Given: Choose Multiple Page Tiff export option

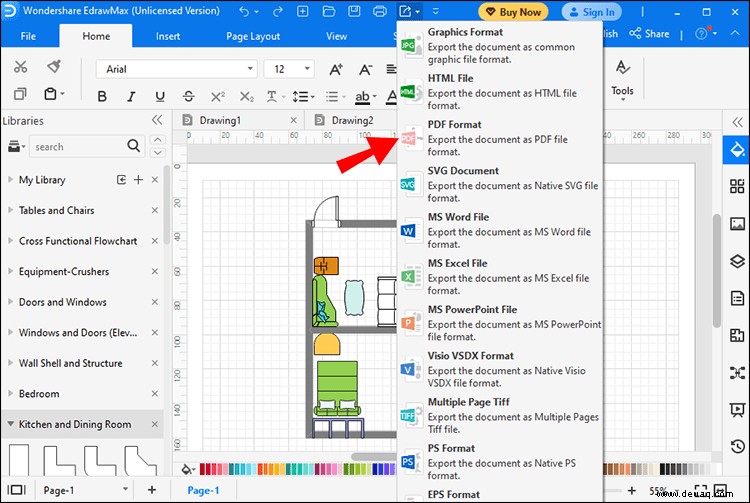Looking at the screenshot, I should tap(499, 416).
